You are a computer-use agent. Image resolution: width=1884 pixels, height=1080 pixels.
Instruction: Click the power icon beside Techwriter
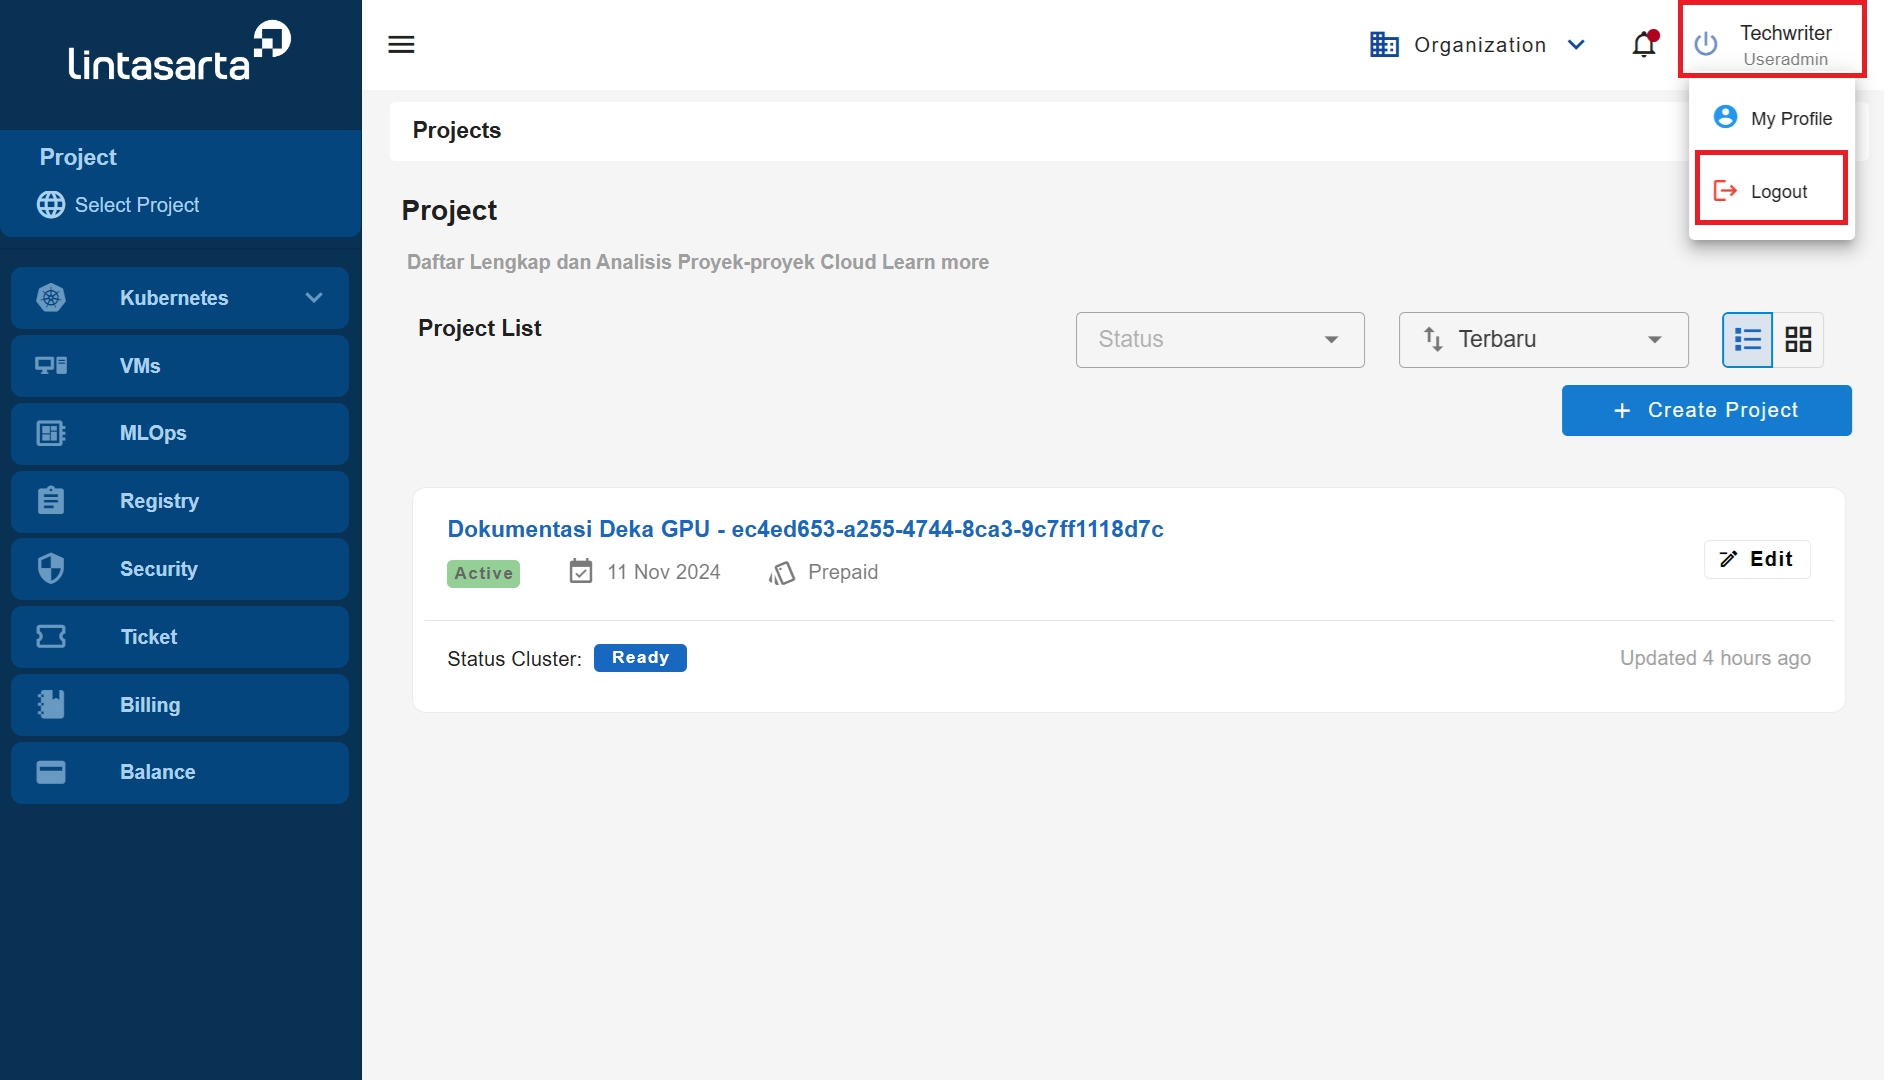(x=1706, y=44)
